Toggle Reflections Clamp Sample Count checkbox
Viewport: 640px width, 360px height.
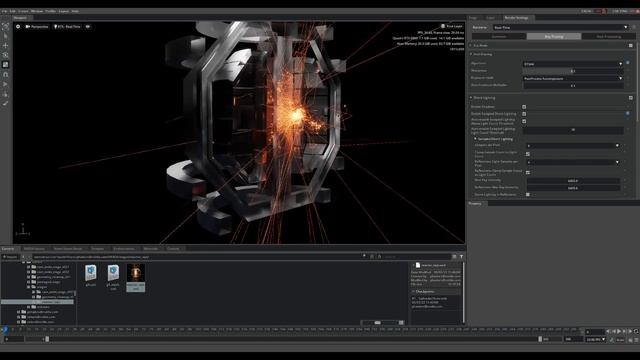528,172
